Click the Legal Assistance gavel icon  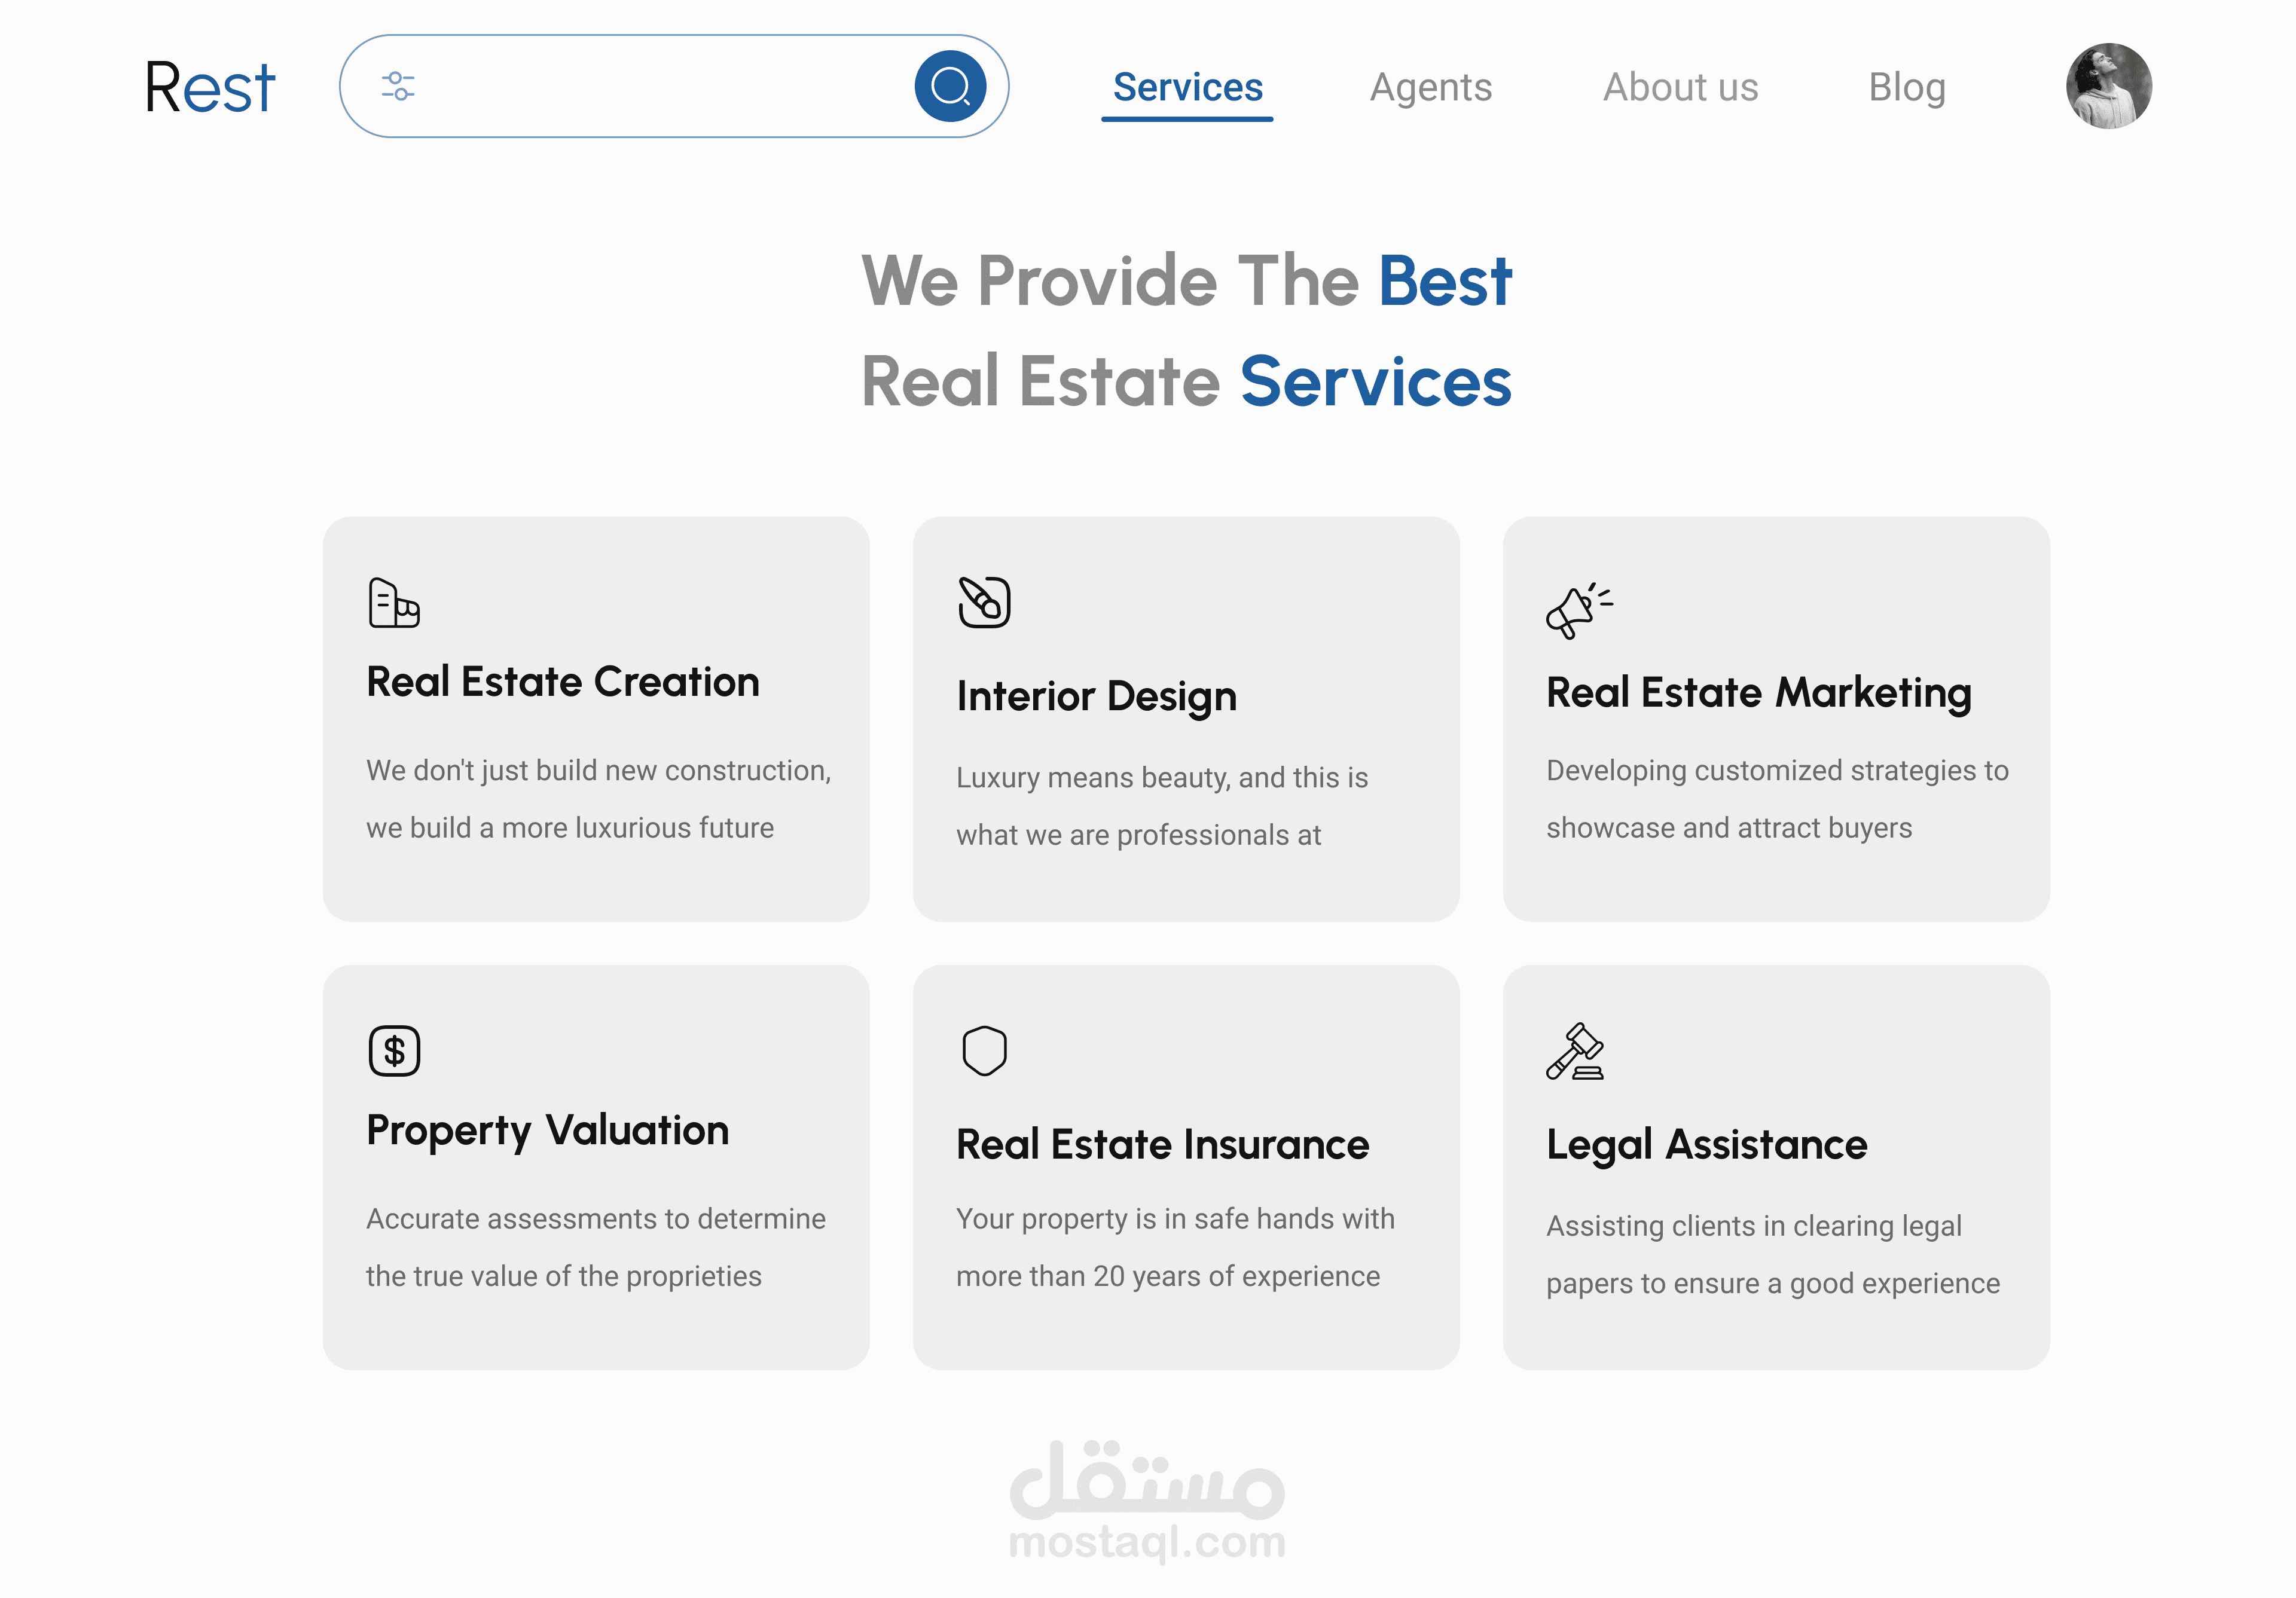(x=1575, y=1052)
